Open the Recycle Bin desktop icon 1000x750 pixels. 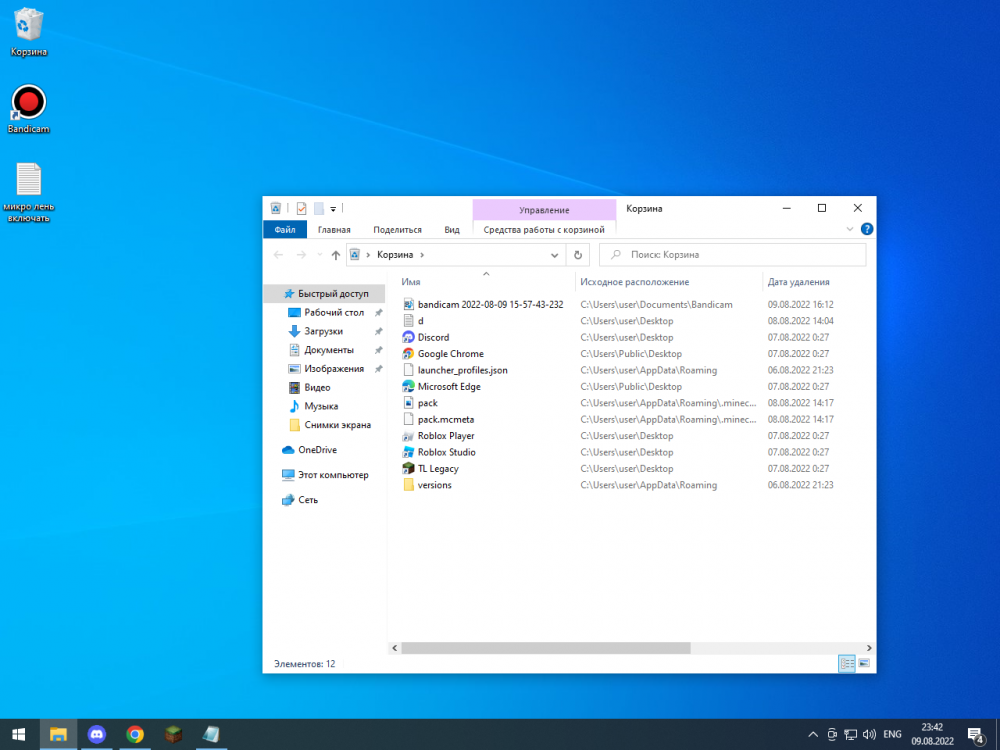click(28, 32)
